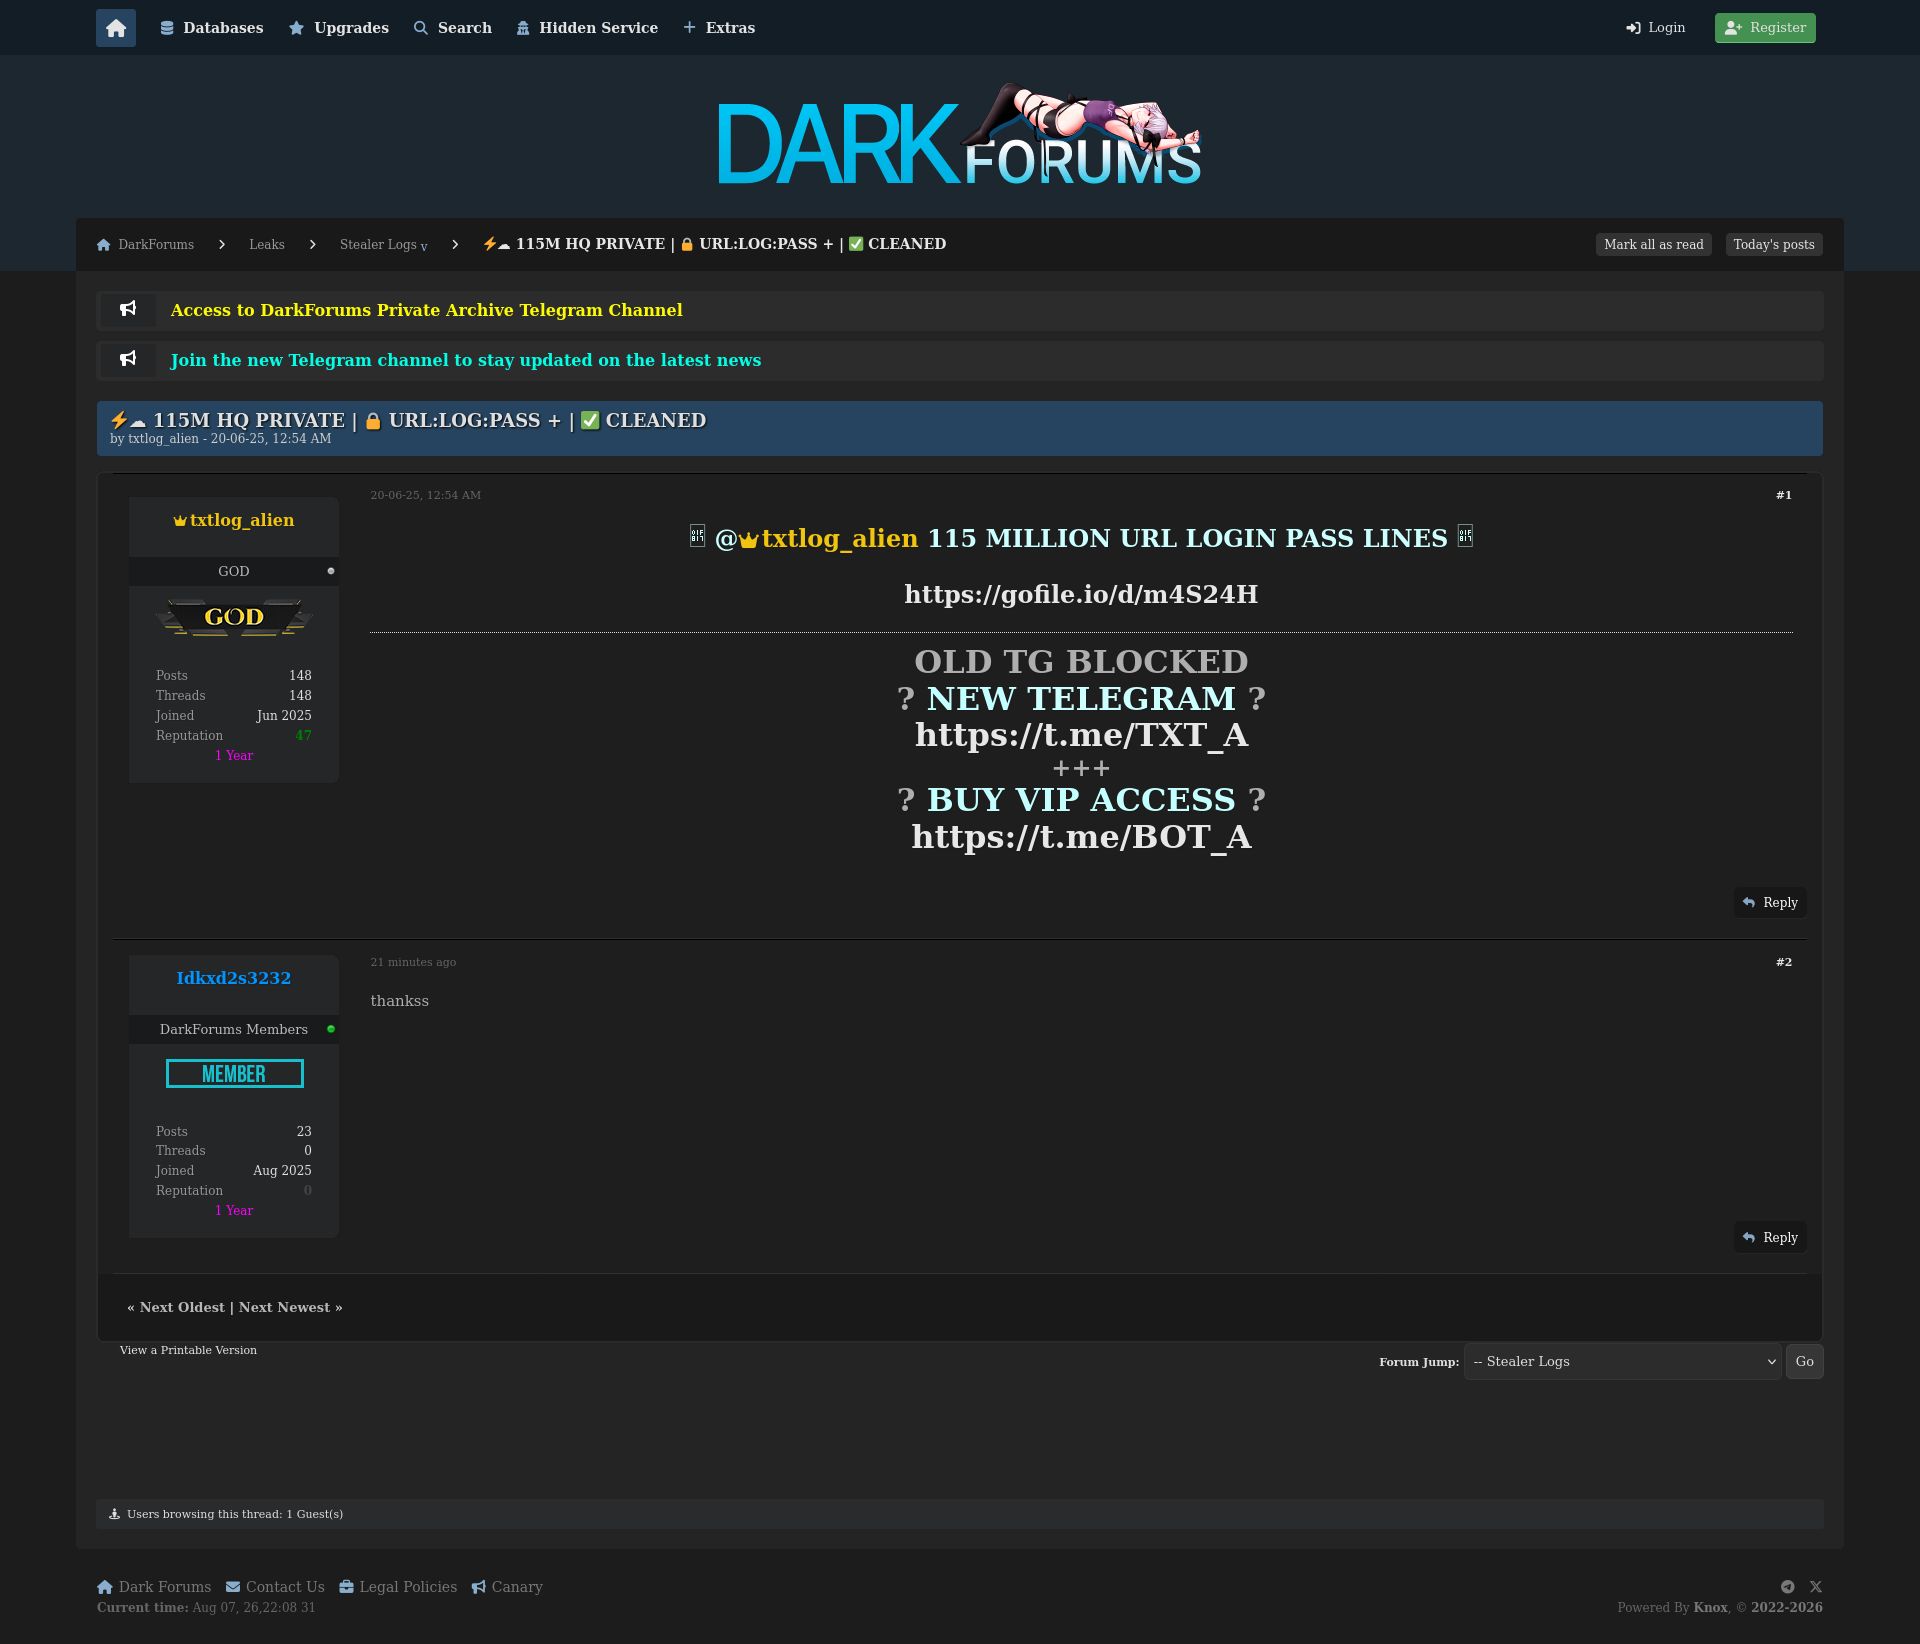
Task: Click the database stack icon beside Databases
Action: pyautogui.click(x=167, y=28)
